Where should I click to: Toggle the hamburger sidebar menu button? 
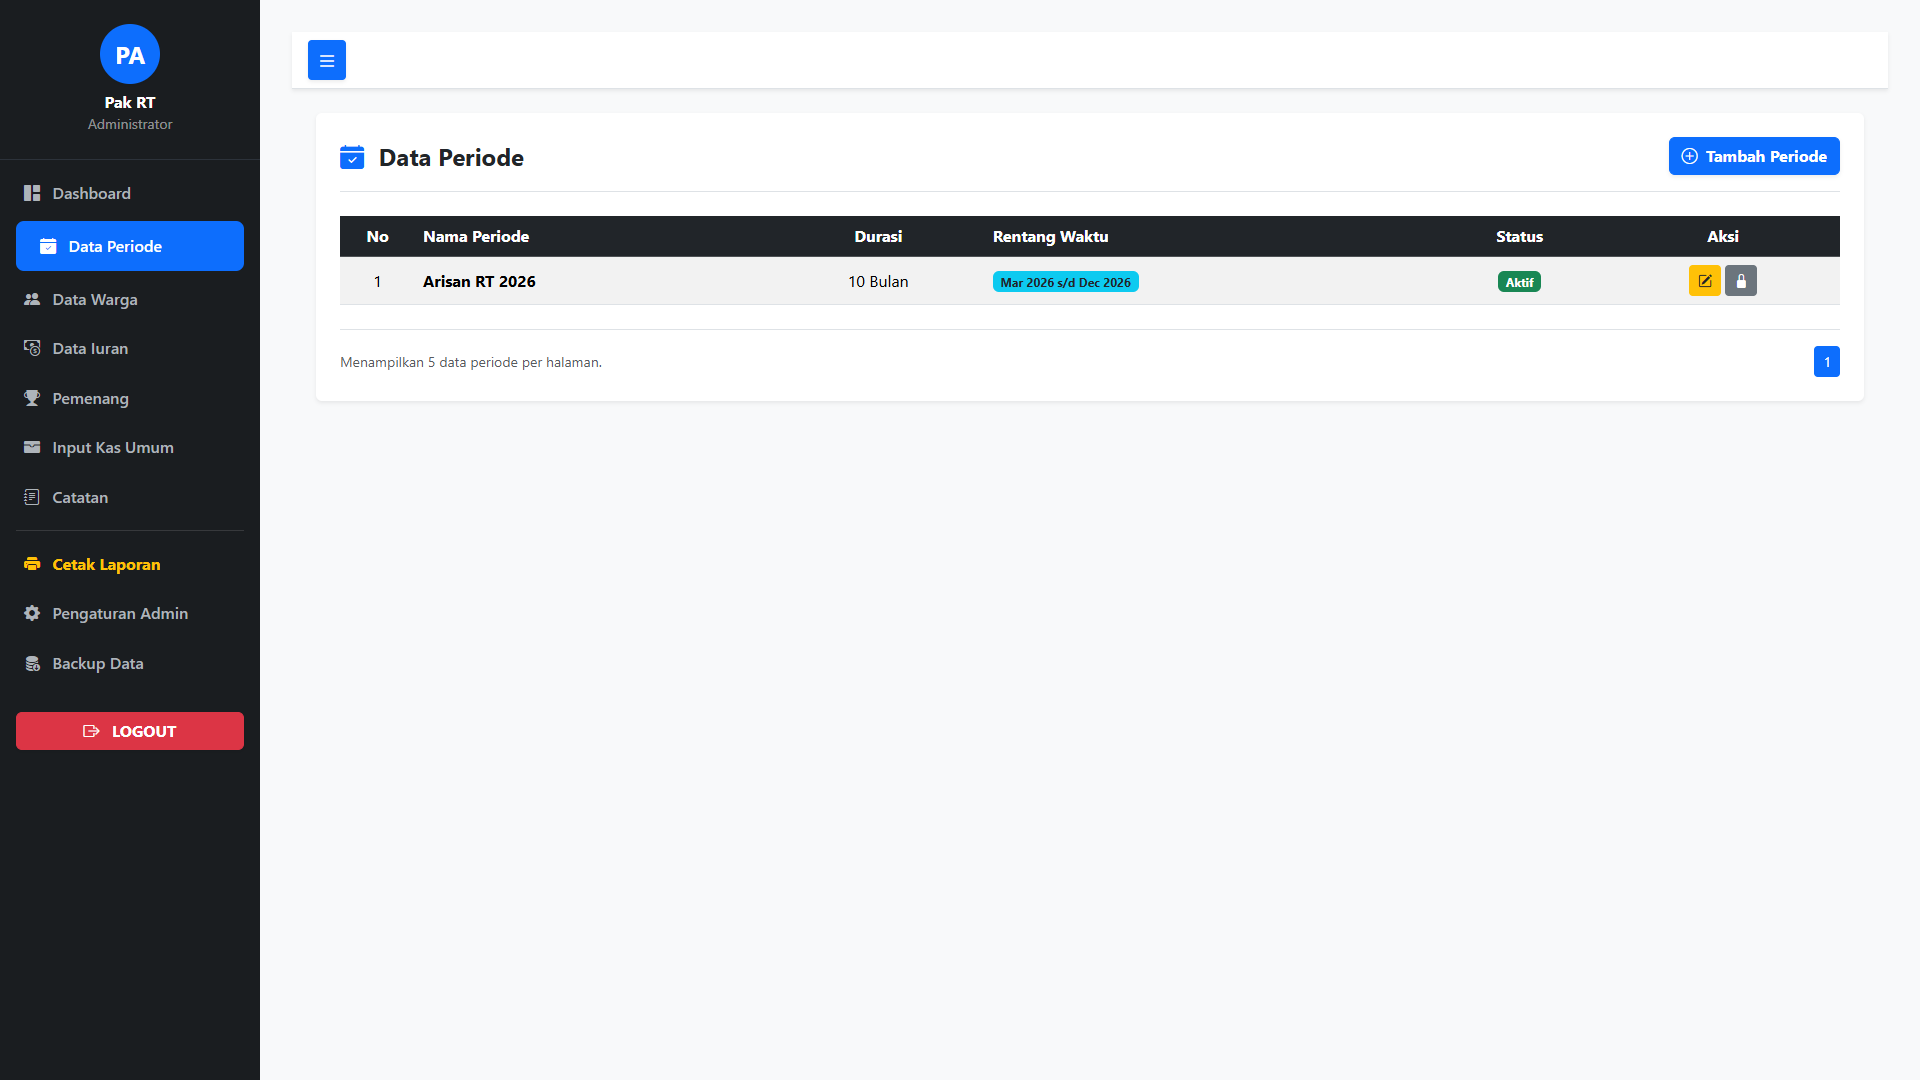tap(327, 60)
